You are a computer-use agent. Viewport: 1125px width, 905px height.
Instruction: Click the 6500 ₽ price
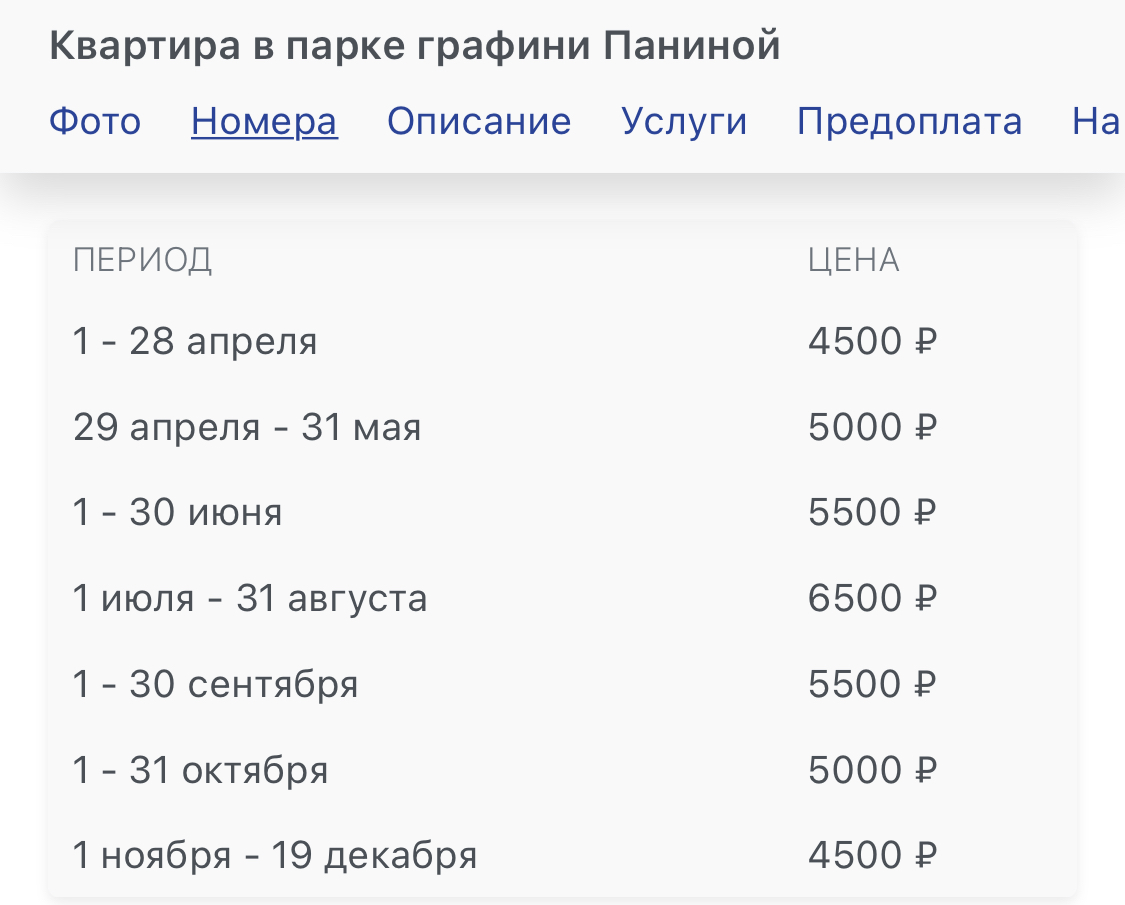[x=872, y=599]
